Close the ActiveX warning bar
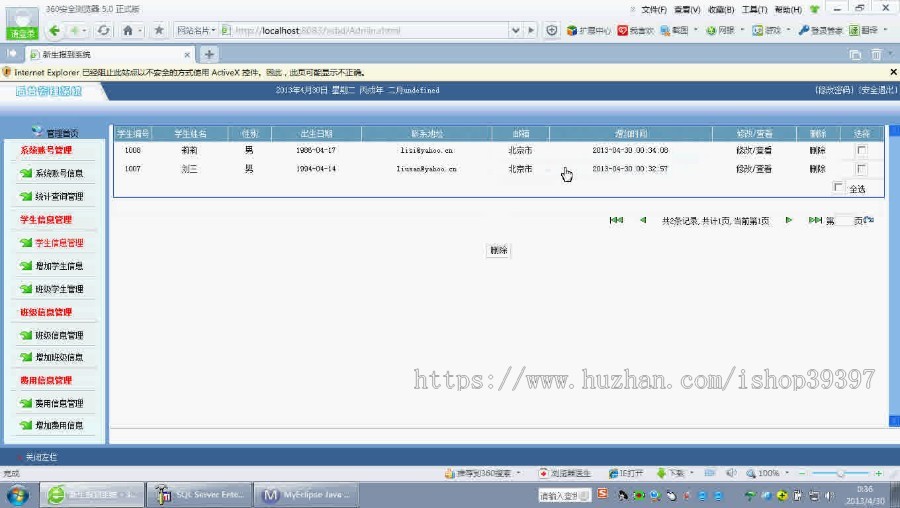 point(893,72)
